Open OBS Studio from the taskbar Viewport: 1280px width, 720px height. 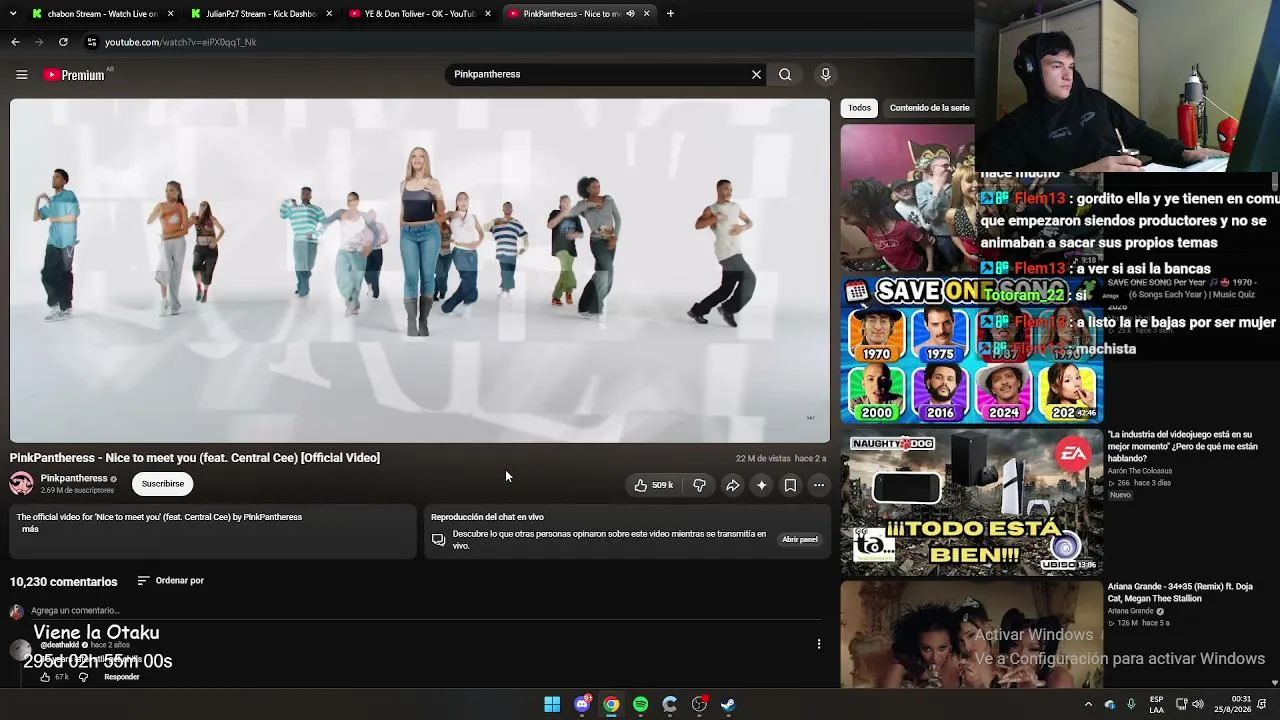[x=699, y=704]
